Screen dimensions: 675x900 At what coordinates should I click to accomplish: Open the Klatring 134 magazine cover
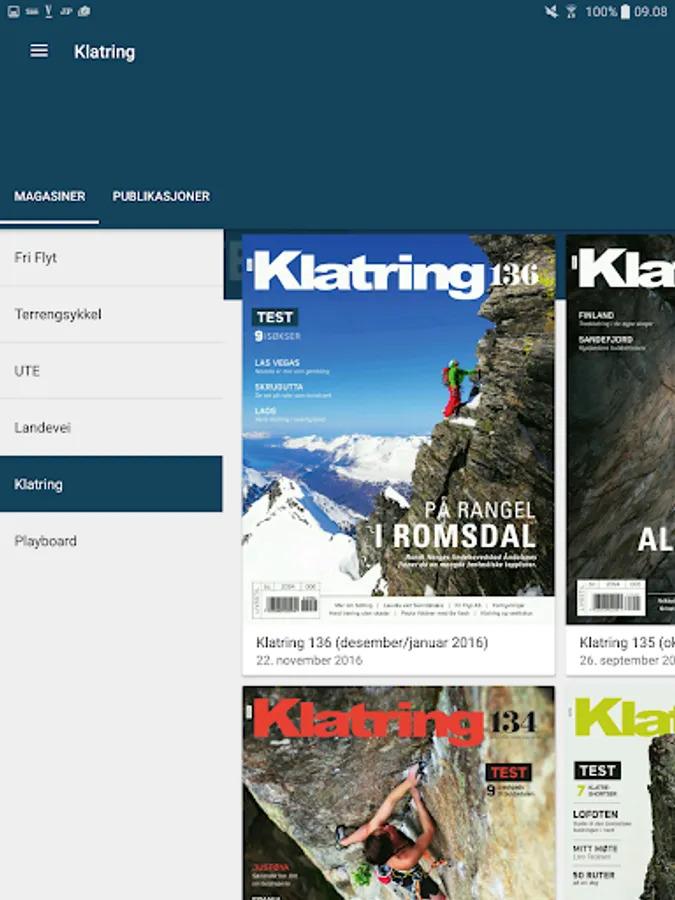pos(398,793)
